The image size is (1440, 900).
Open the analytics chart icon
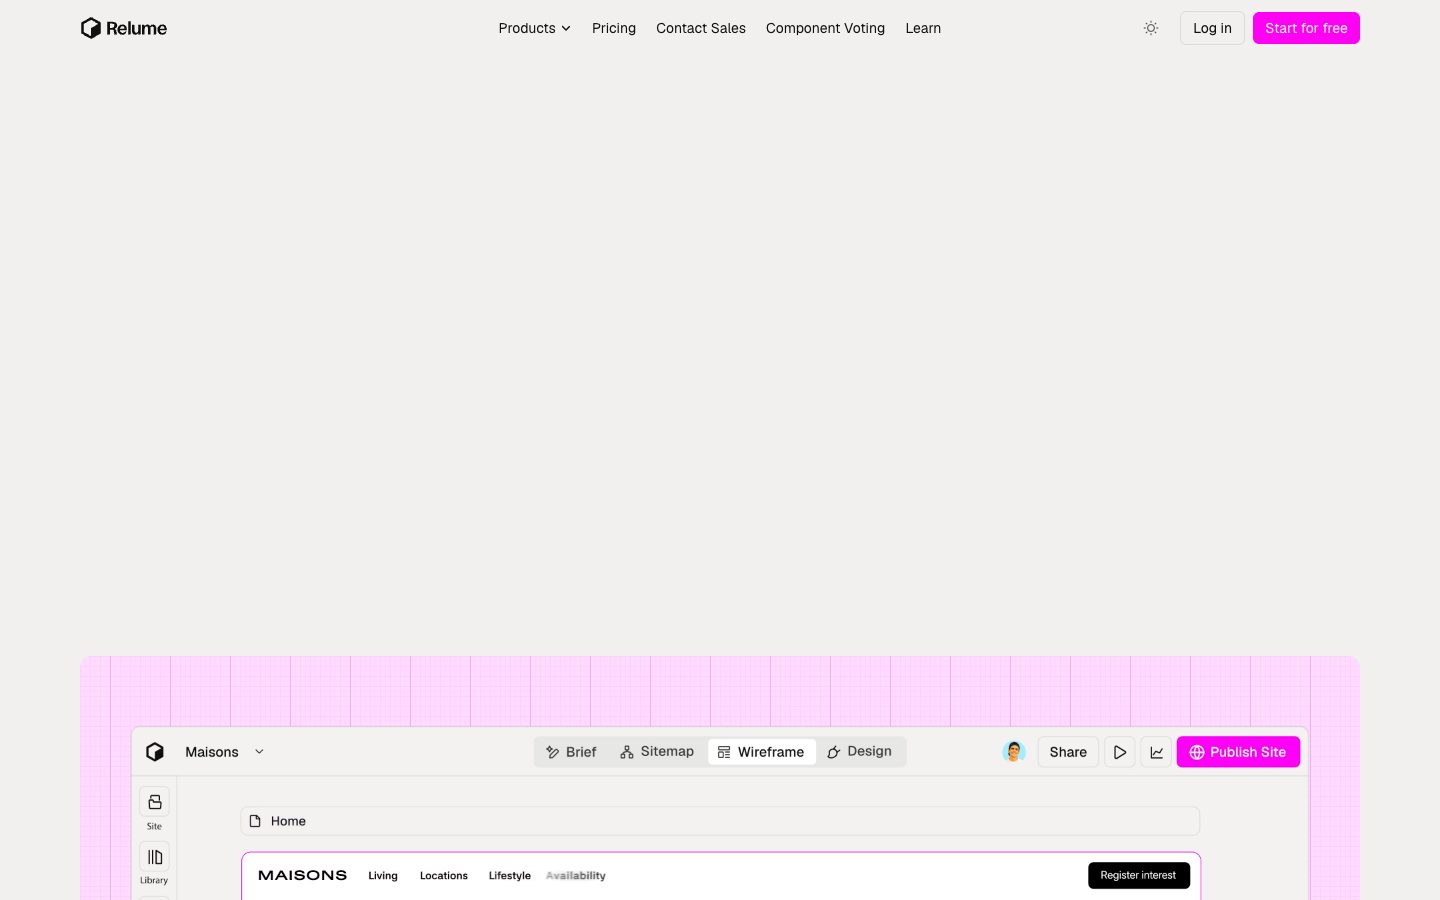pyautogui.click(x=1156, y=752)
